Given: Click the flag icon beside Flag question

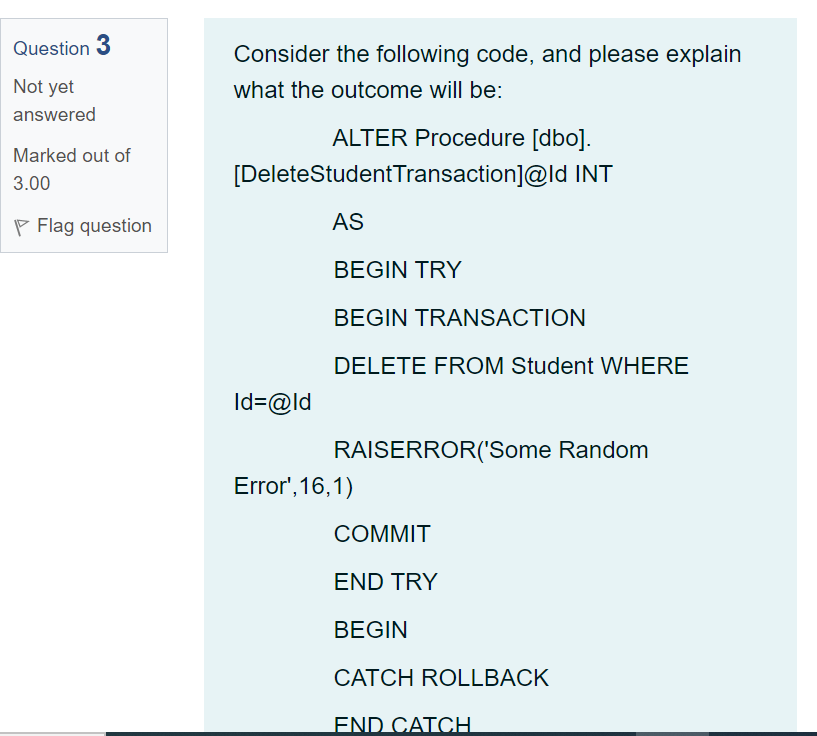Looking at the screenshot, I should pyautogui.click(x=20, y=226).
